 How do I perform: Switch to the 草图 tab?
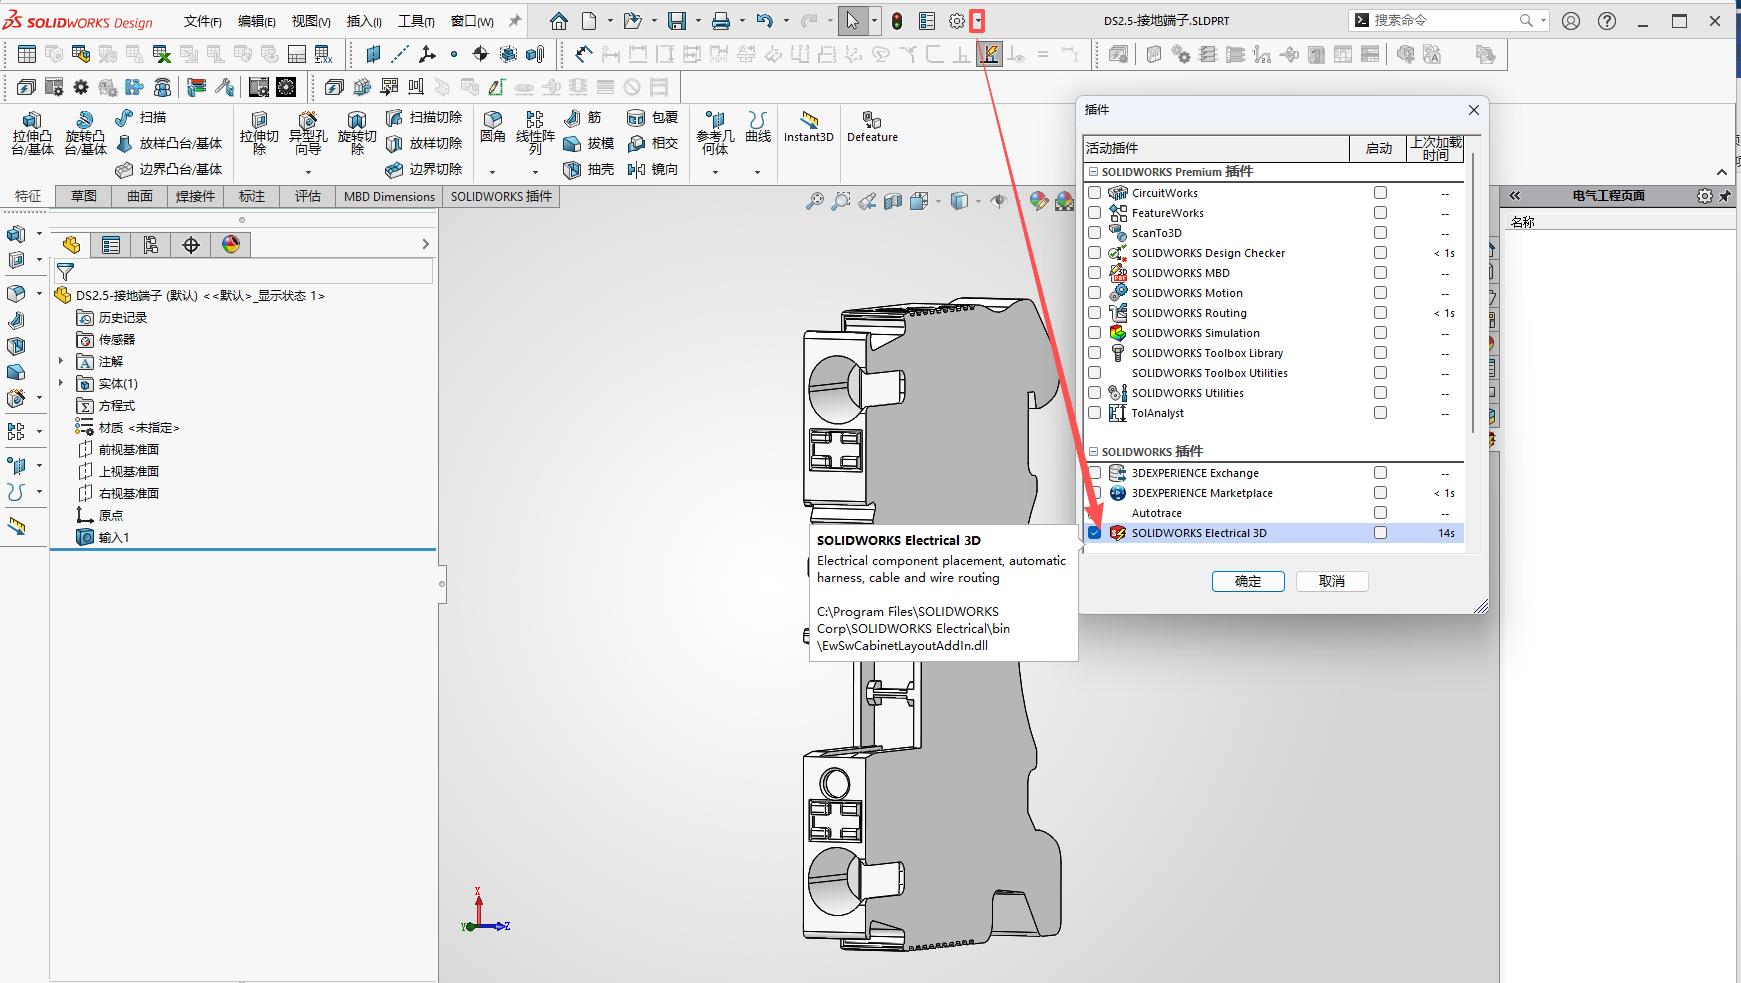click(x=84, y=196)
